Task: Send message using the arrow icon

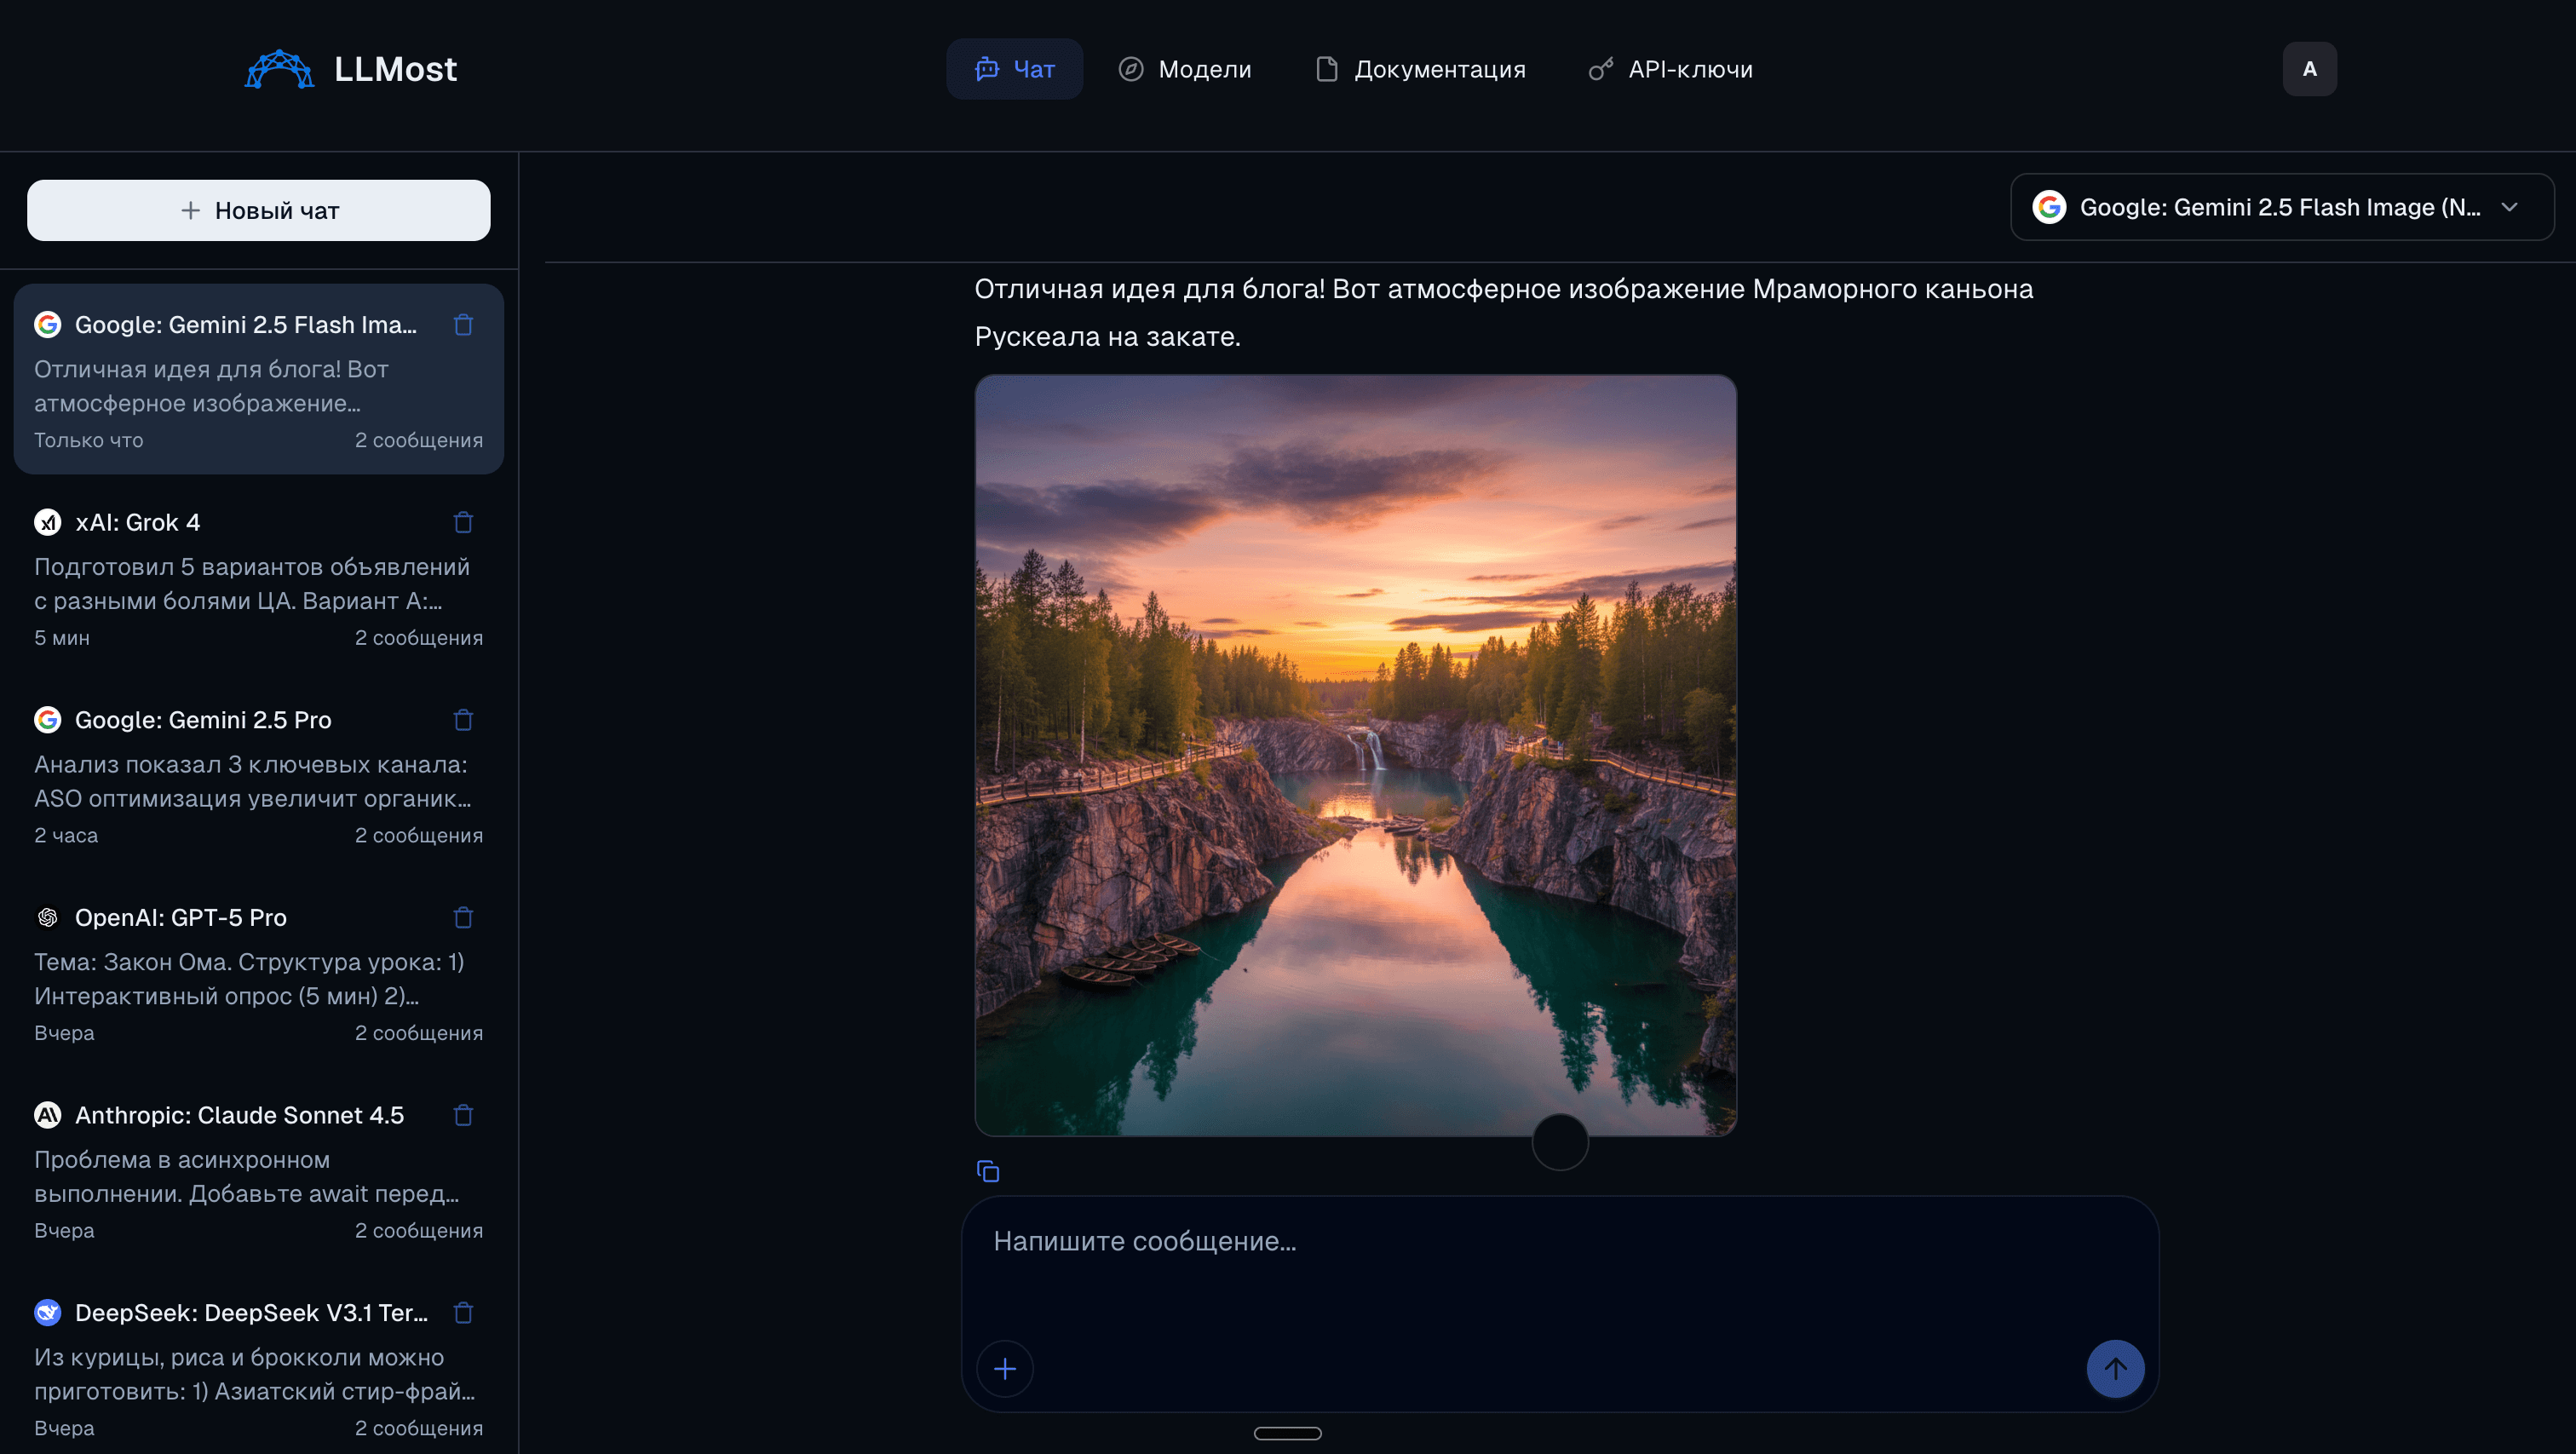Action: pos(2115,1368)
